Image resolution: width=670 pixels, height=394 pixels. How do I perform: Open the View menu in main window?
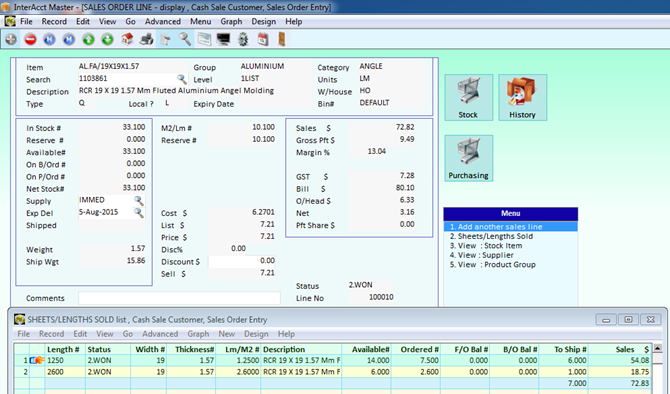click(x=107, y=21)
